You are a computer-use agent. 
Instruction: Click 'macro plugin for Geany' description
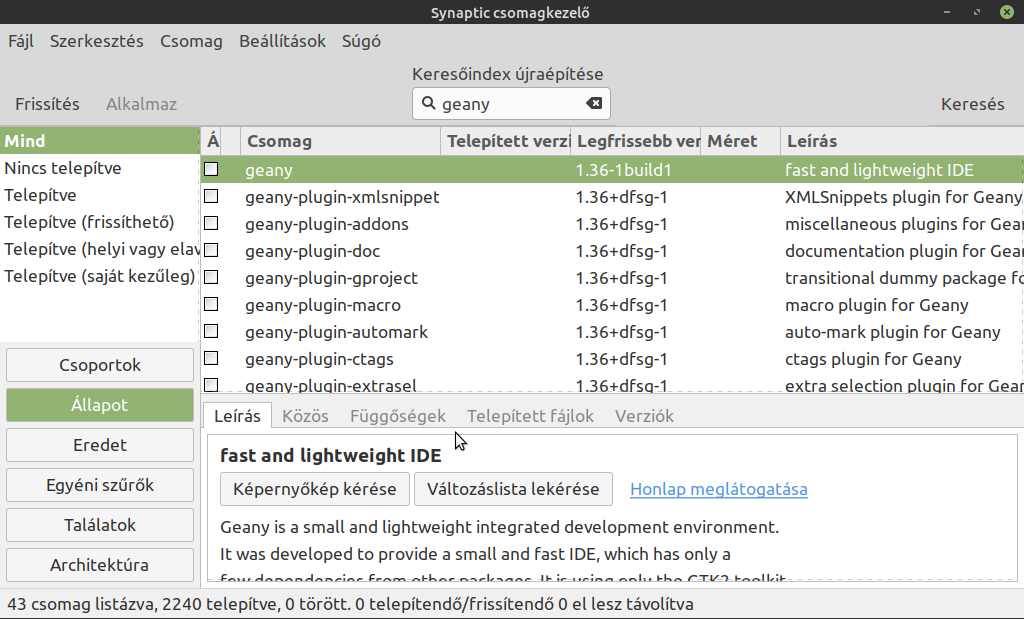(x=876, y=305)
